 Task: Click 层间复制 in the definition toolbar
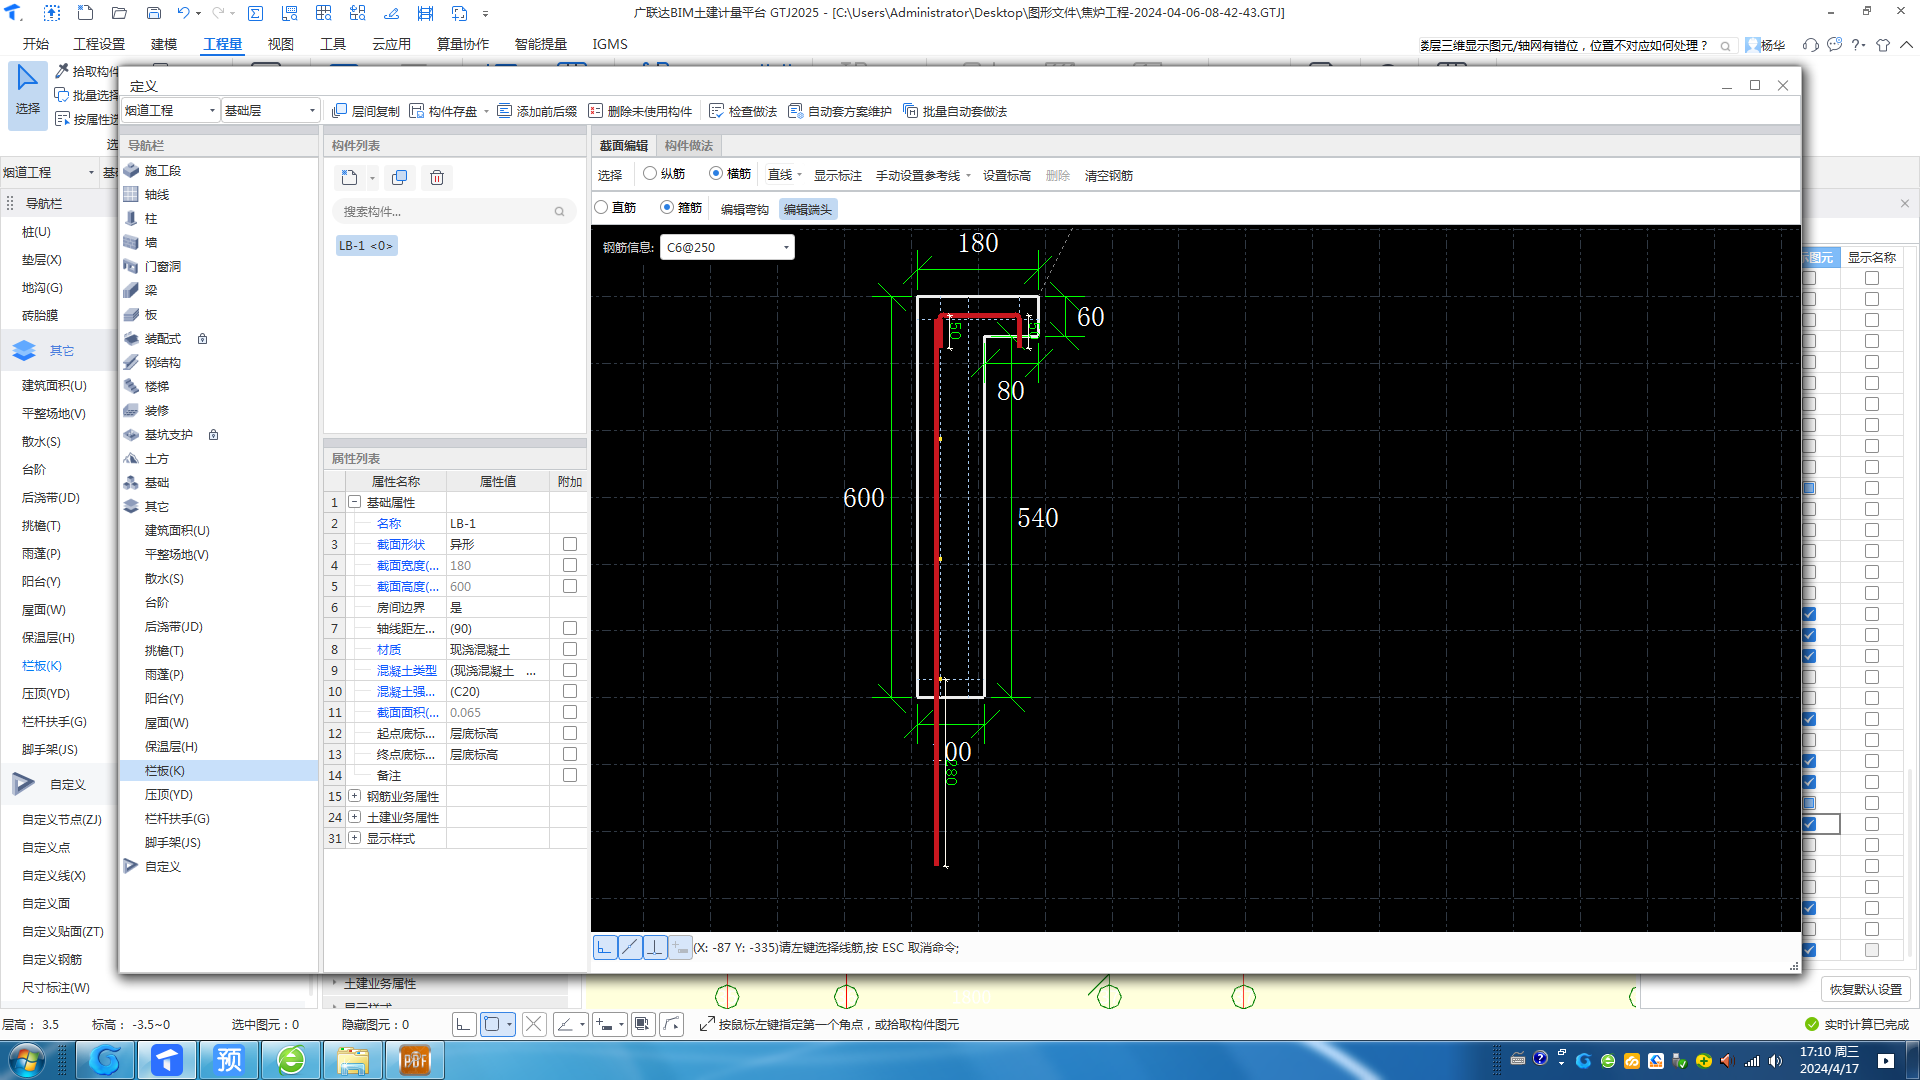[x=366, y=111]
